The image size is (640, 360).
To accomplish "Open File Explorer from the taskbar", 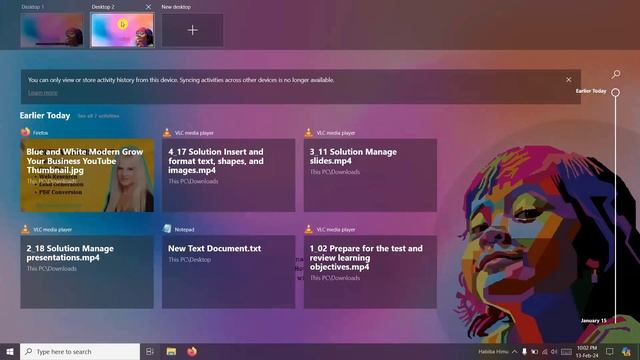I will [x=171, y=351].
